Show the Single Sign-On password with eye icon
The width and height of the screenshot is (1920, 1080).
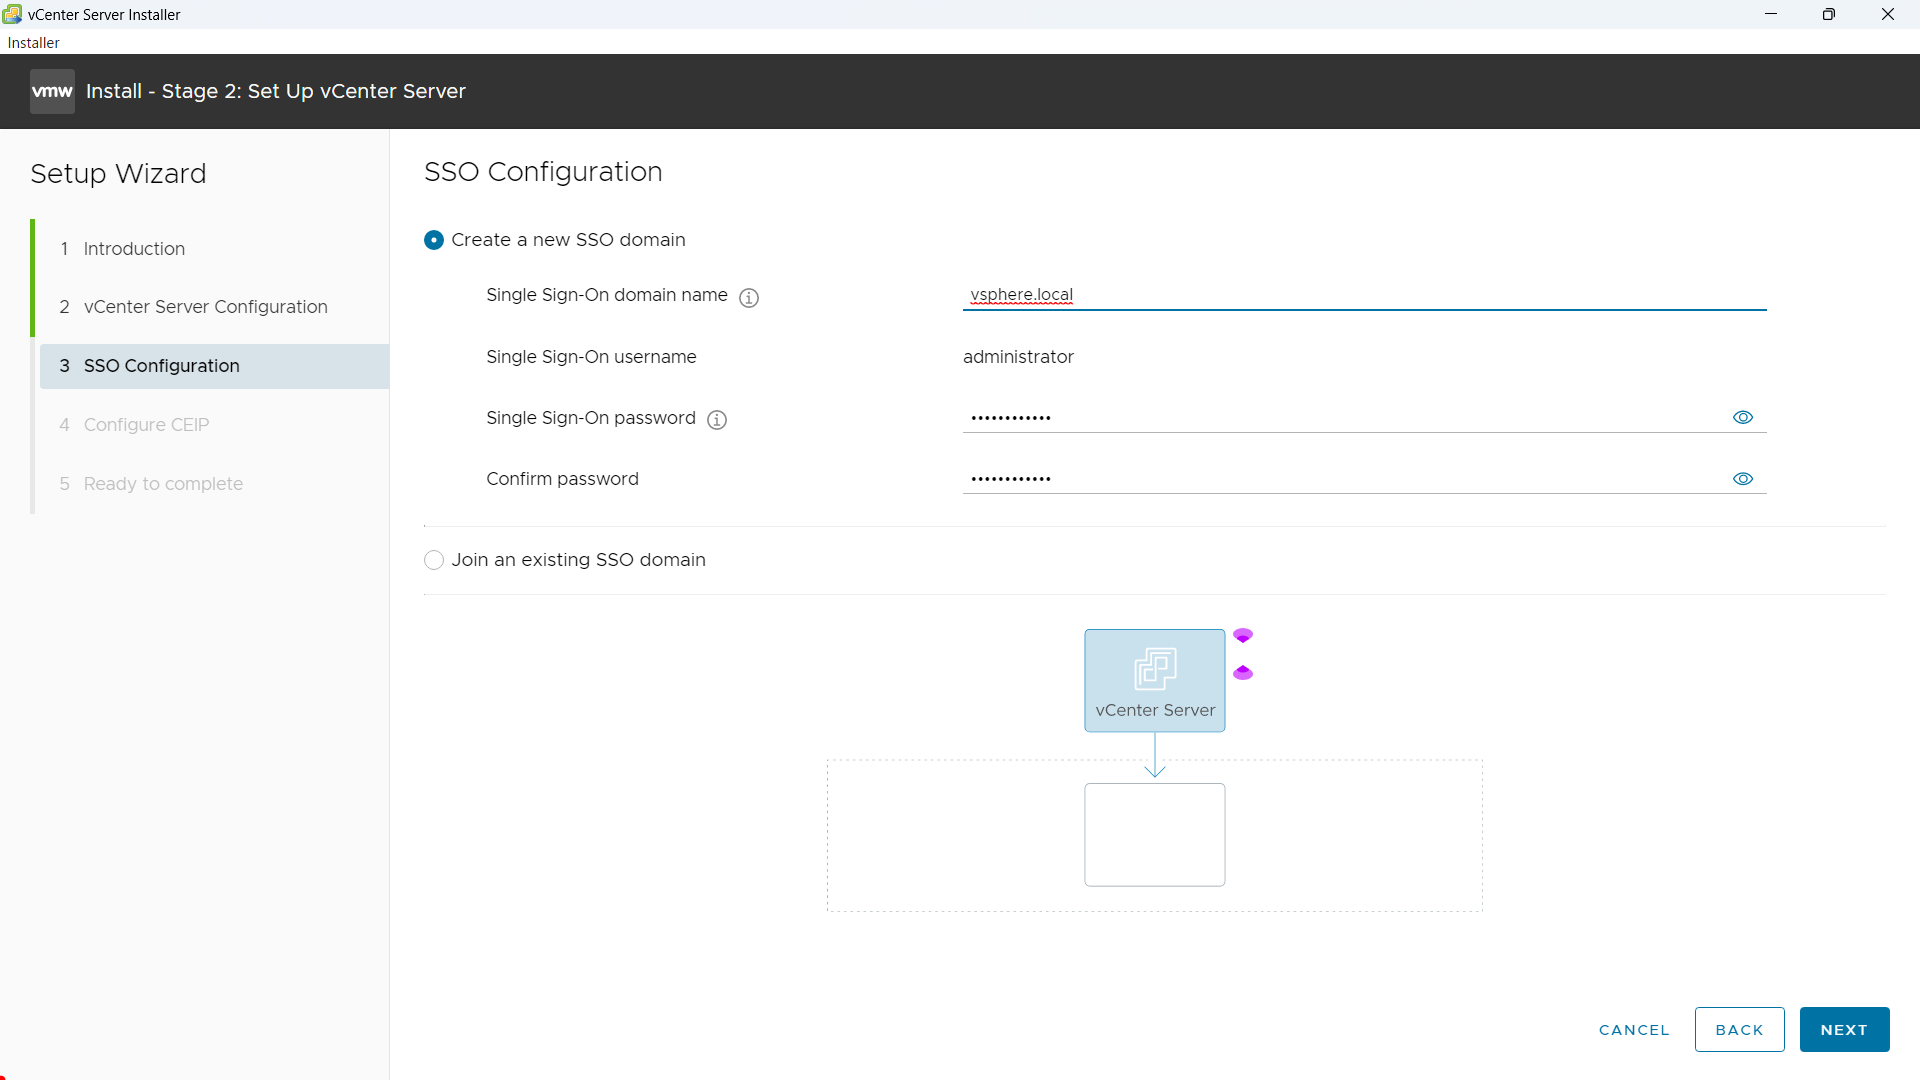click(x=1742, y=417)
